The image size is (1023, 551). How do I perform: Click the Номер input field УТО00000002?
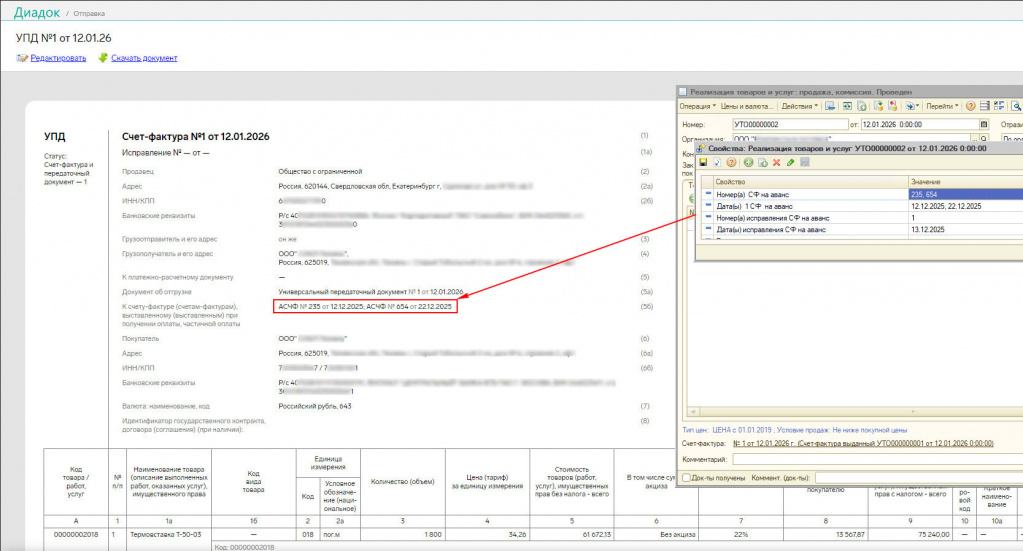pos(788,124)
